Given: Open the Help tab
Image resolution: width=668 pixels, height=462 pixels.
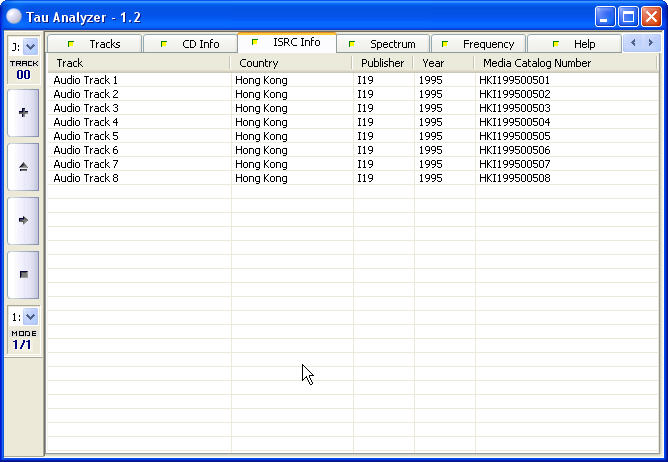Looking at the screenshot, I should [x=574, y=44].
